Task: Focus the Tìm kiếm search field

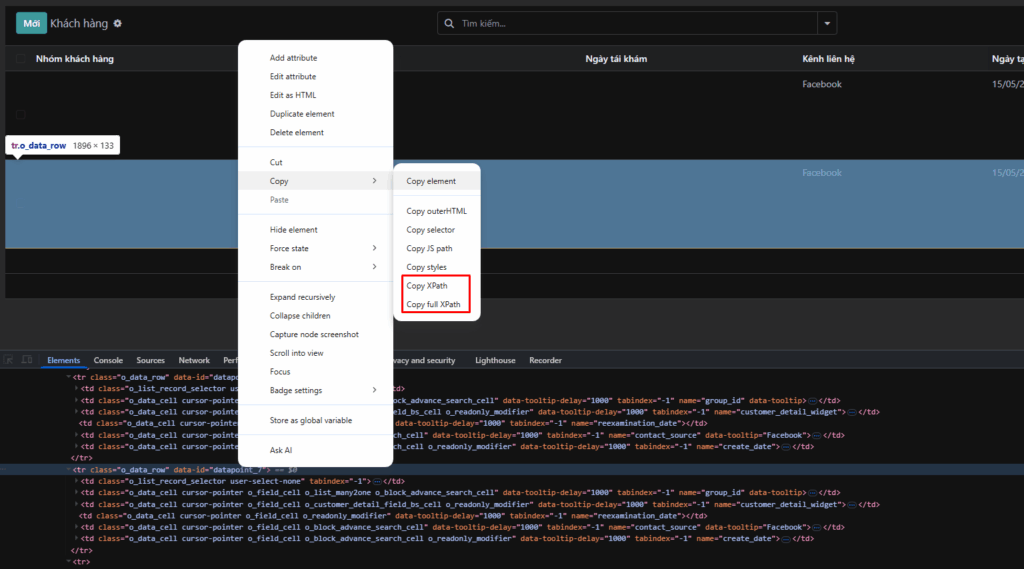Action: click(x=637, y=24)
